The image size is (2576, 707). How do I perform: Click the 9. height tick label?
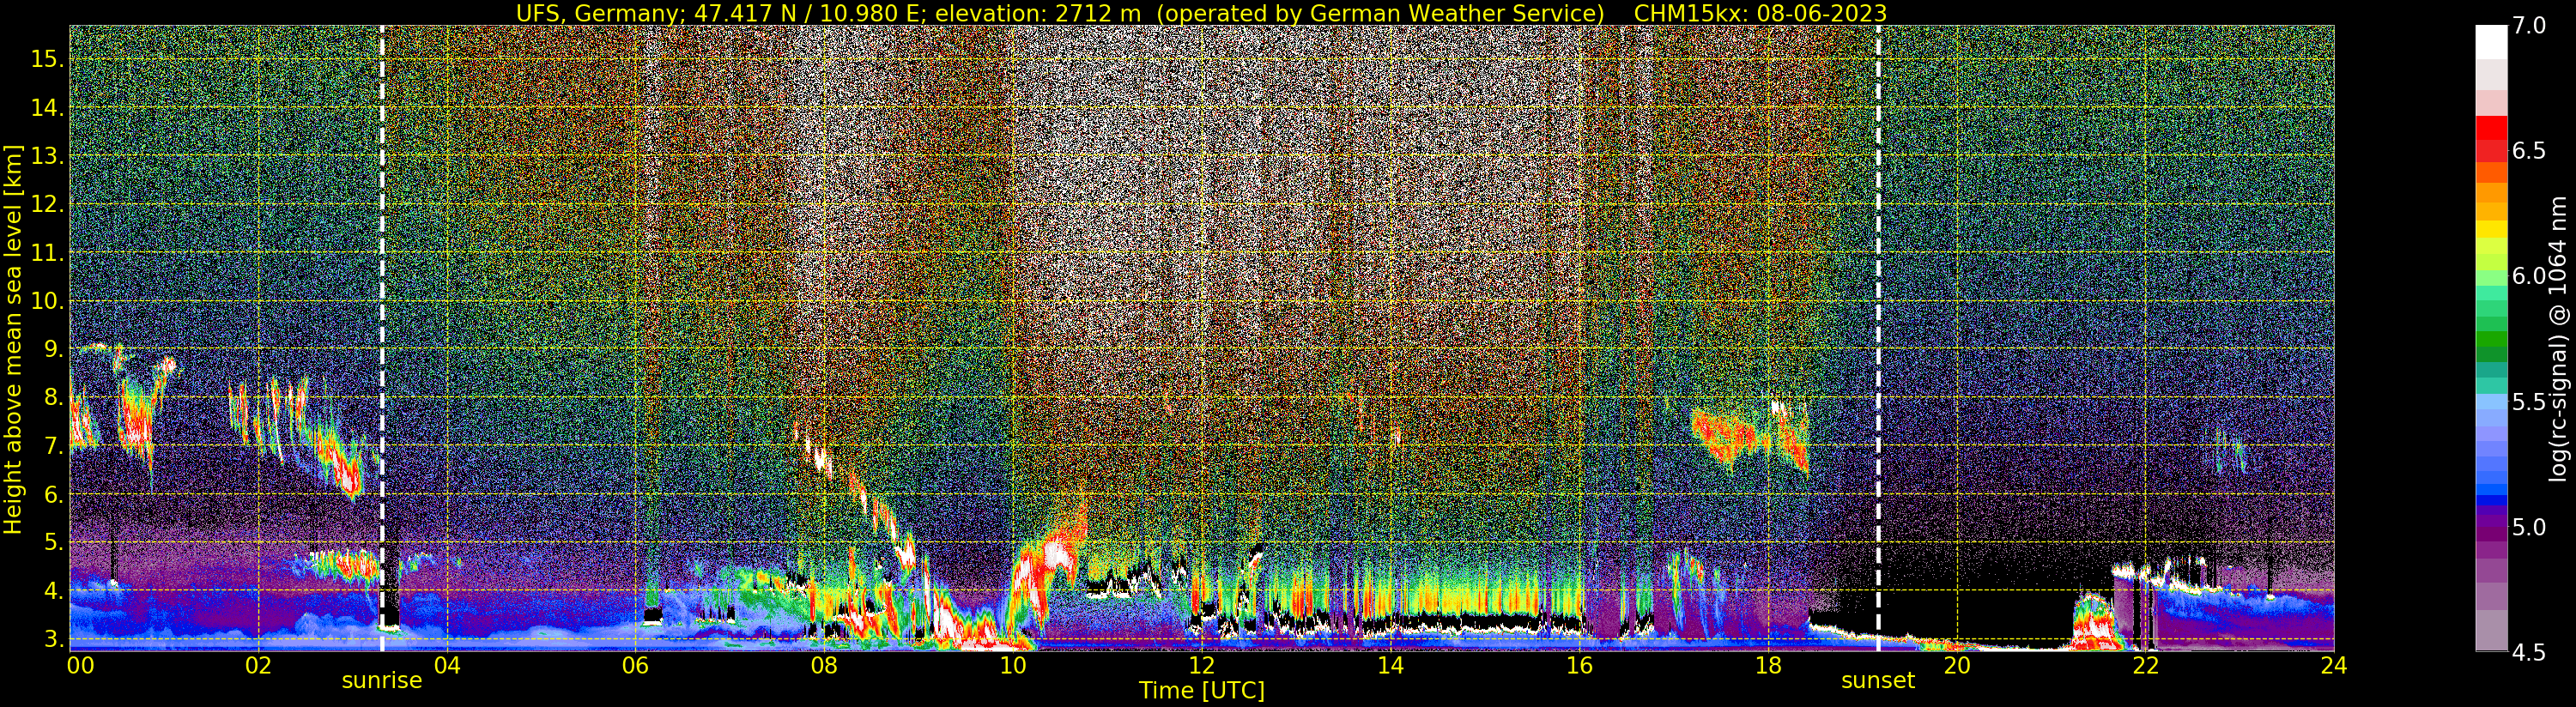coord(53,349)
